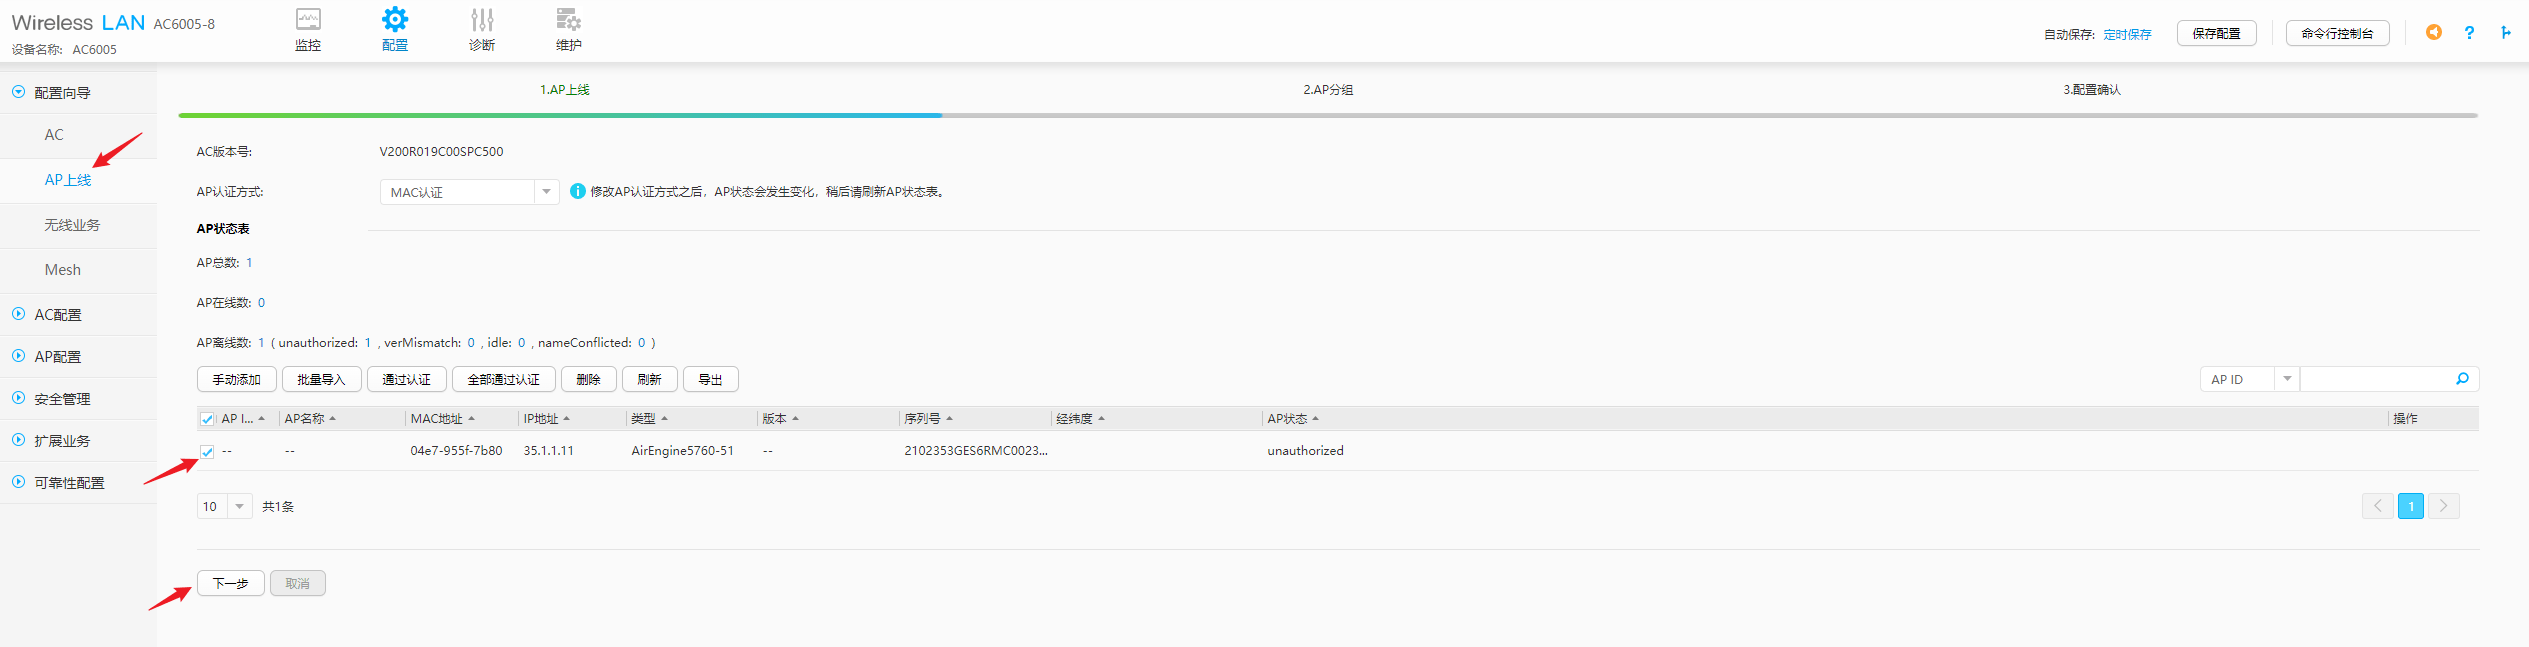Click the 定时保存 auto-save link

click(x=2127, y=34)
